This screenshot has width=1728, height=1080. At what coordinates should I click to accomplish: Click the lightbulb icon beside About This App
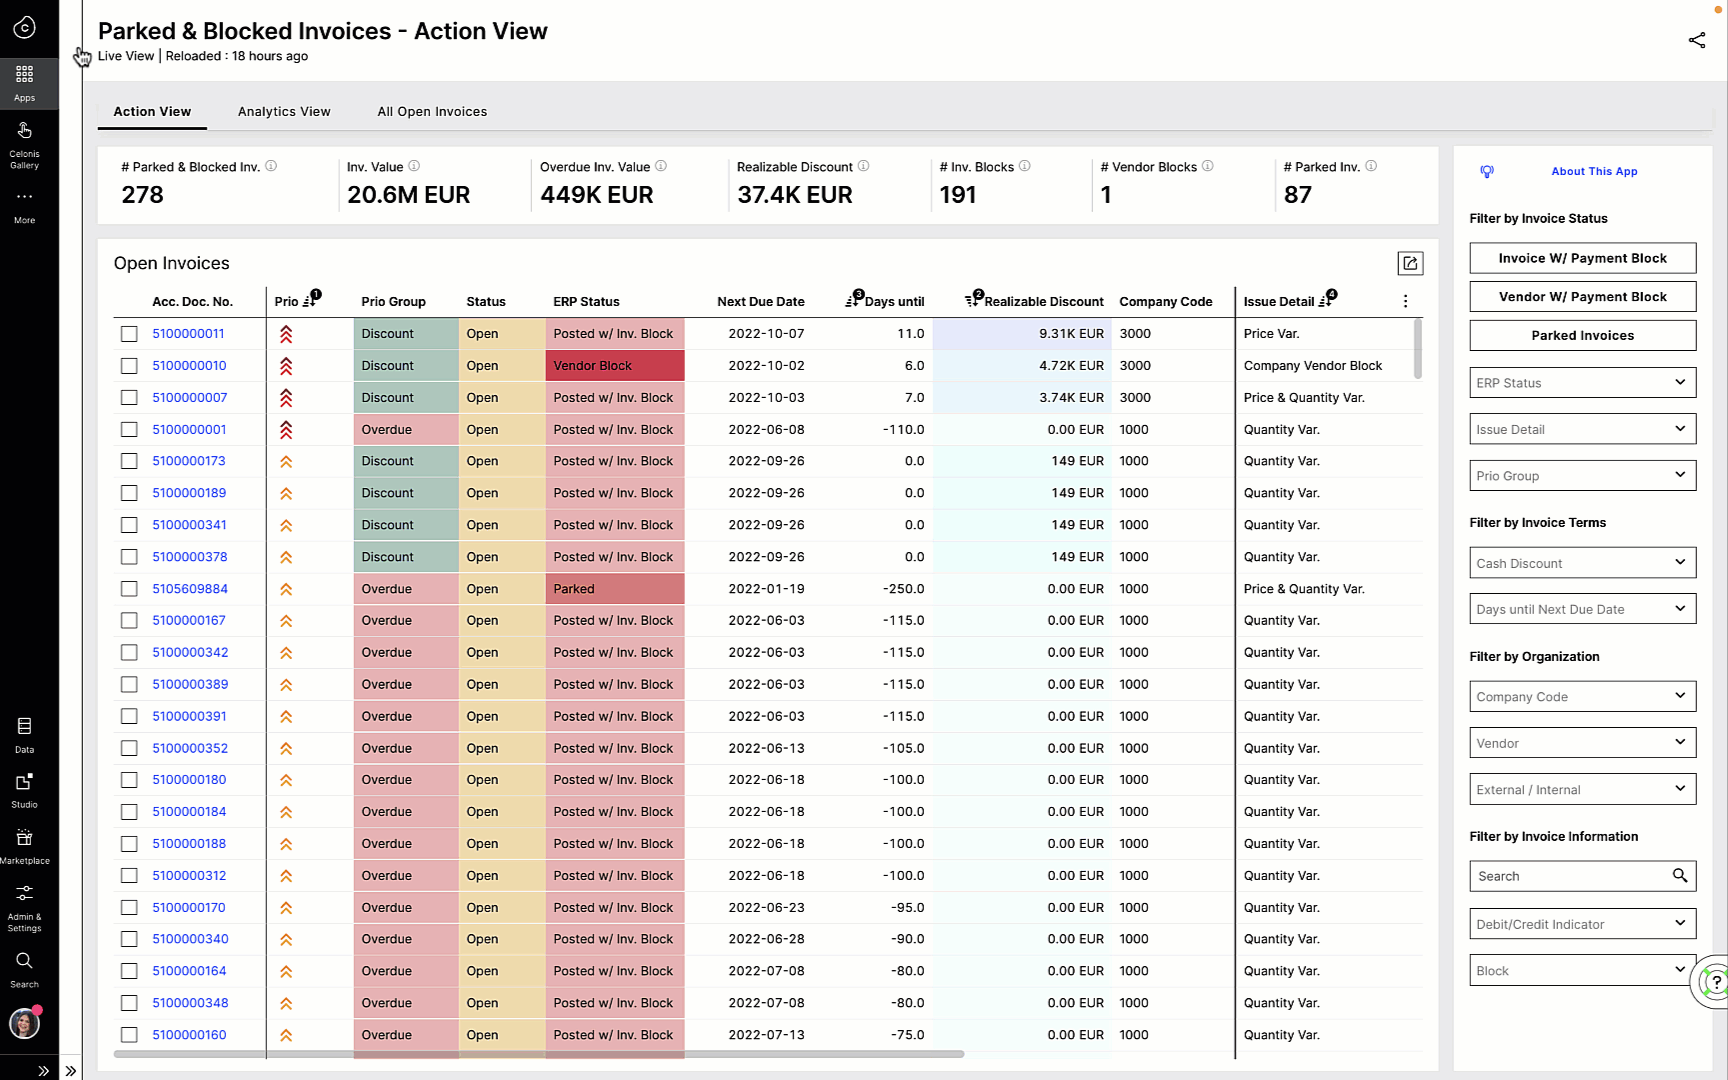[x=1487, y=171]
